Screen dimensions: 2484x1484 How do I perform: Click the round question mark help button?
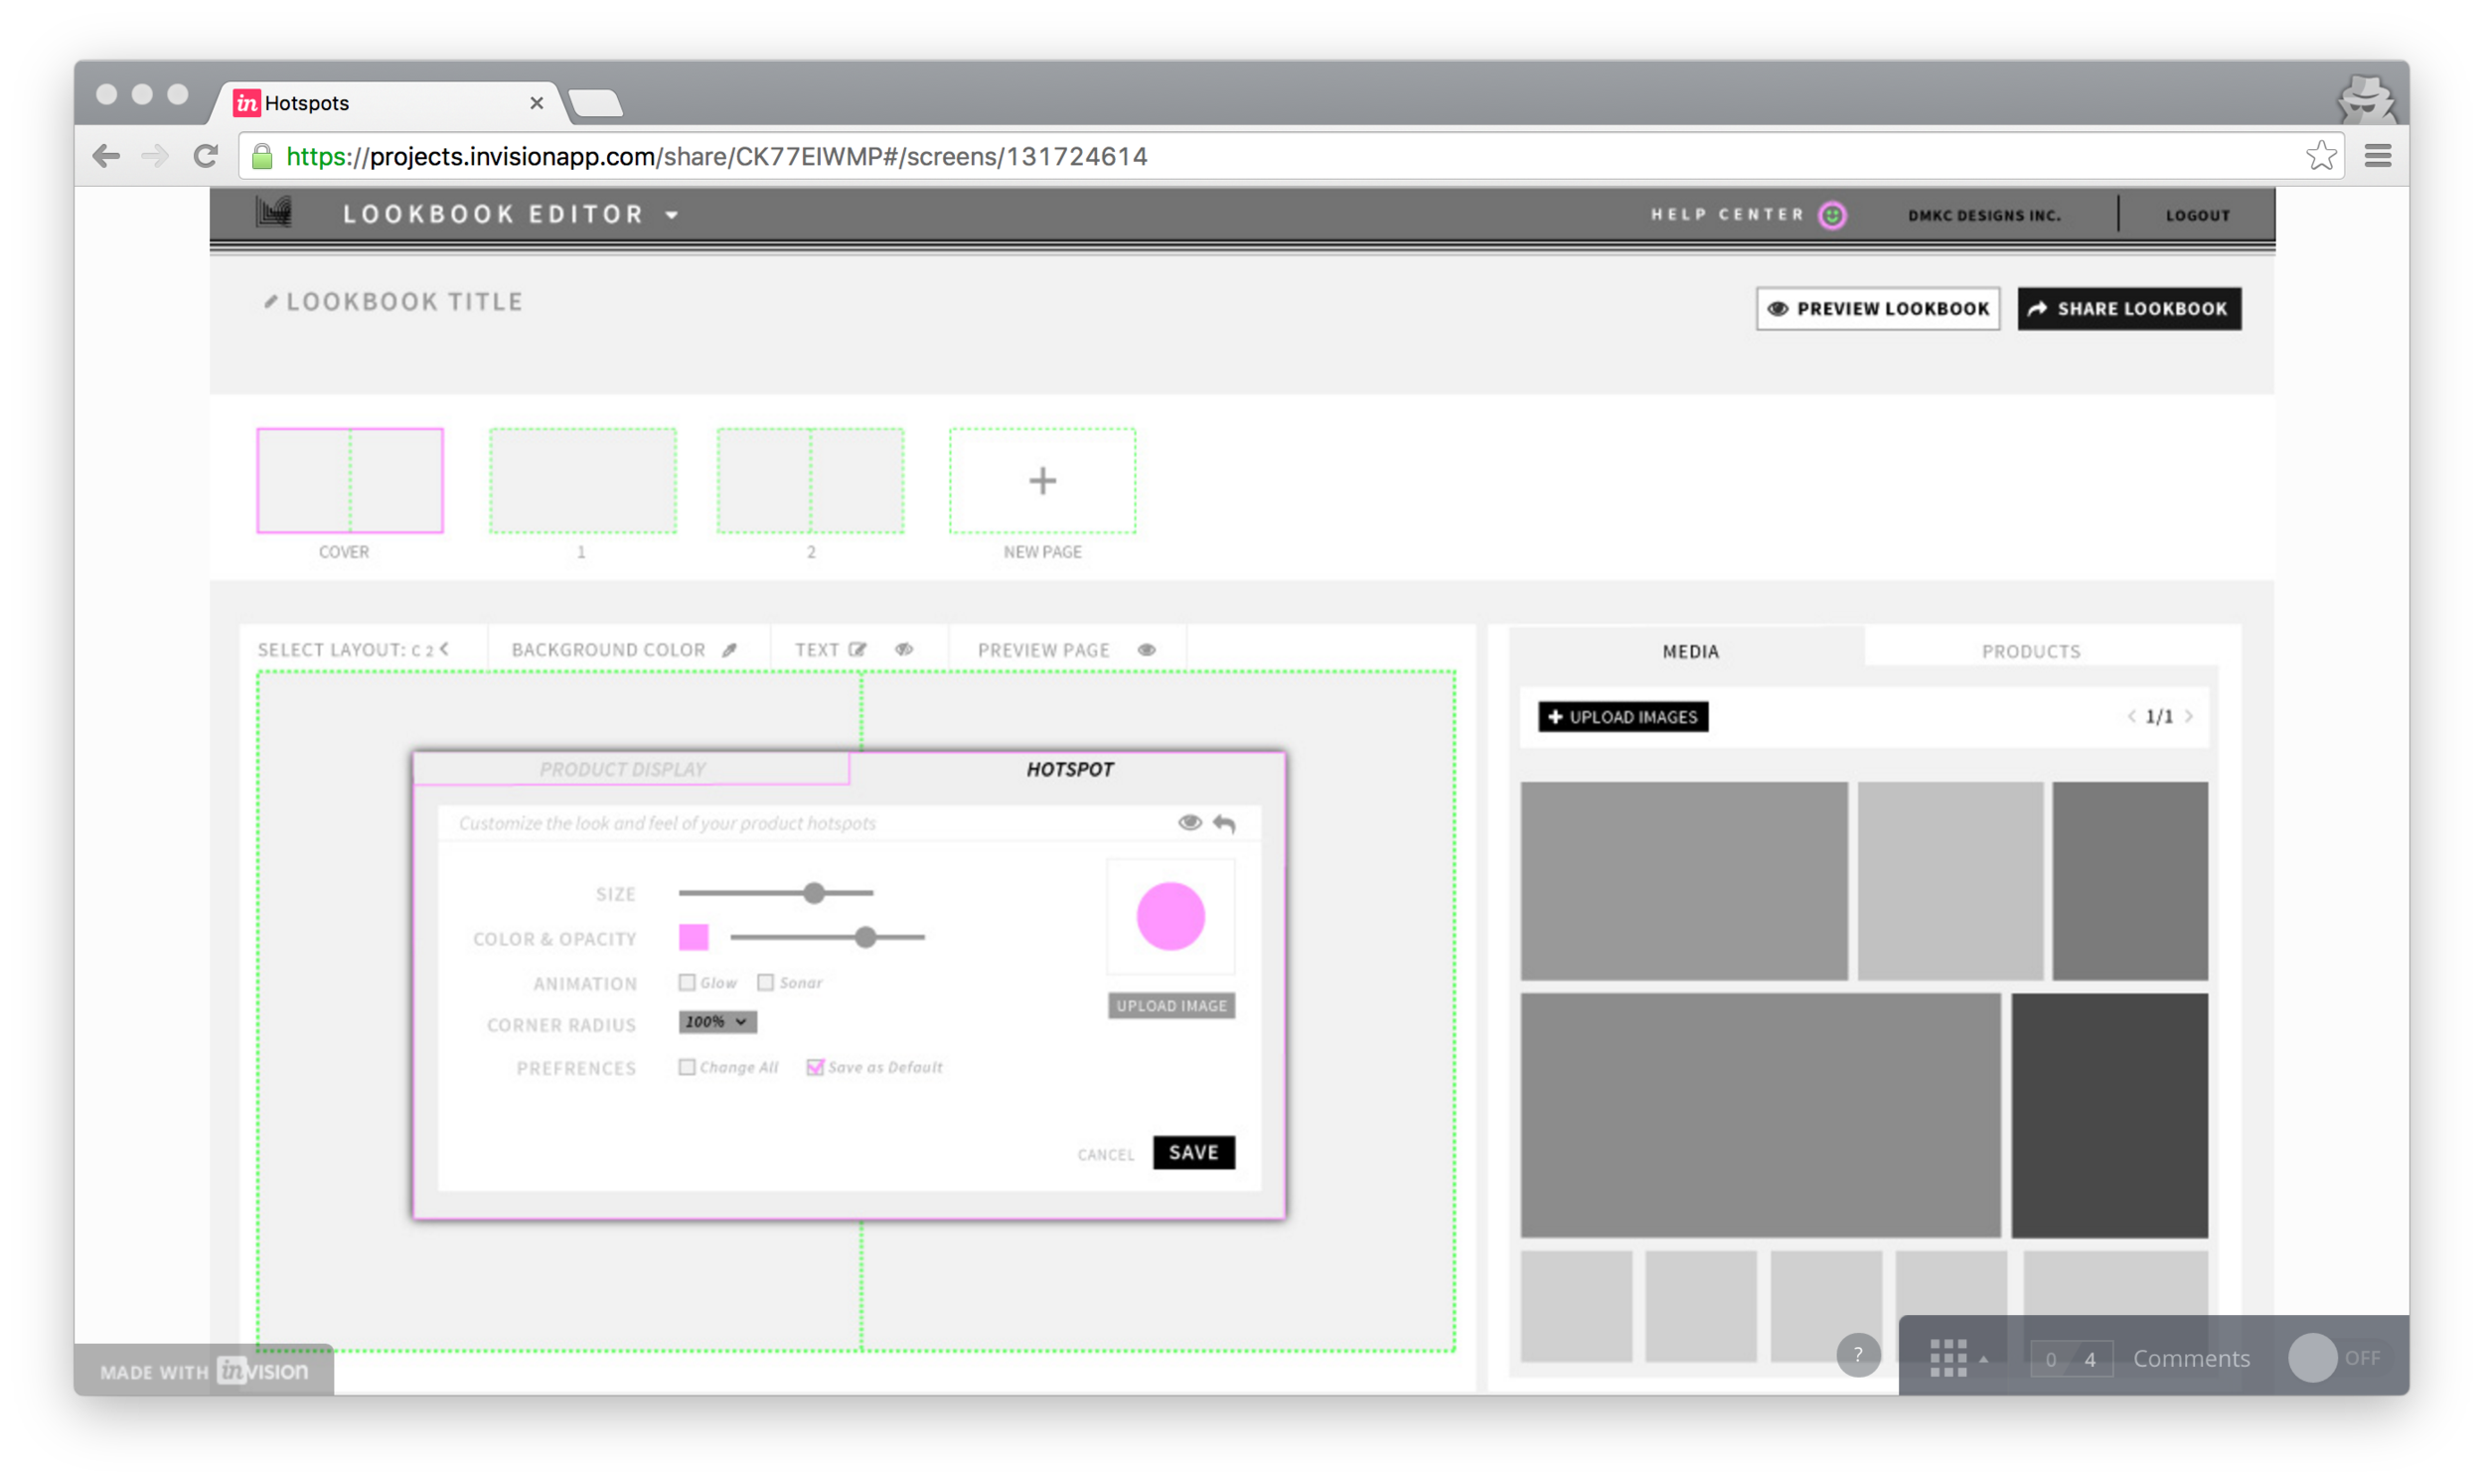(x=1858, y=1355)
